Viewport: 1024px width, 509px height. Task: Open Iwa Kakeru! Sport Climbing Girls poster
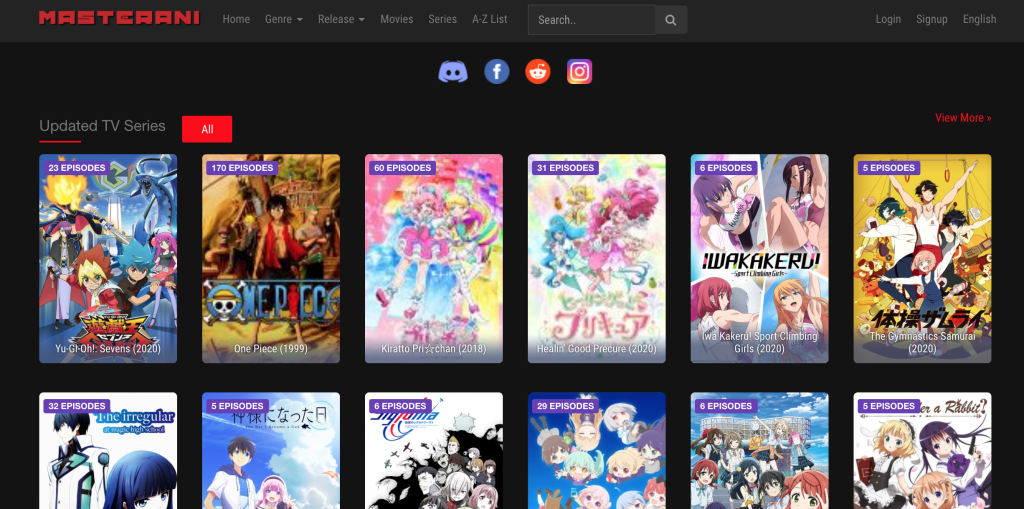click(x=760, y=258)
